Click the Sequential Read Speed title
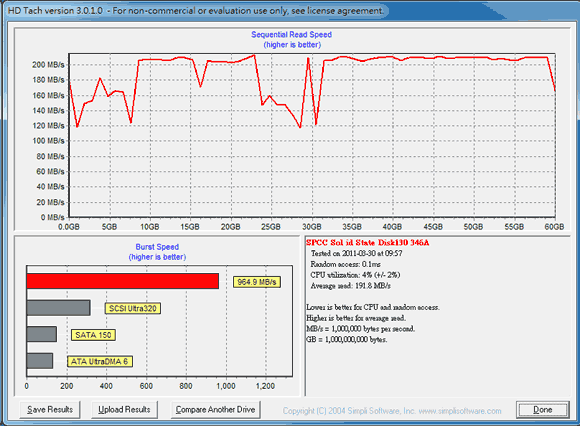580x426 pixels. [x=291, y=34]
